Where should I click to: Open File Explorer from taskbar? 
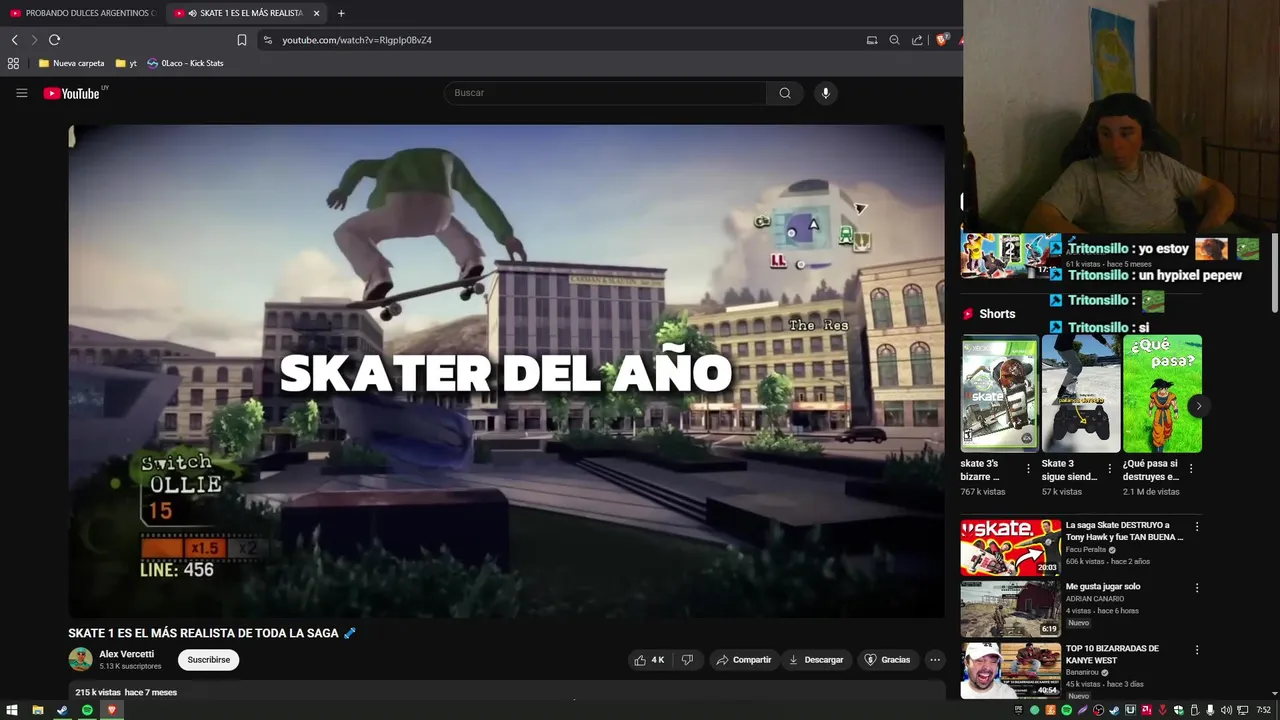coord(37,710)
